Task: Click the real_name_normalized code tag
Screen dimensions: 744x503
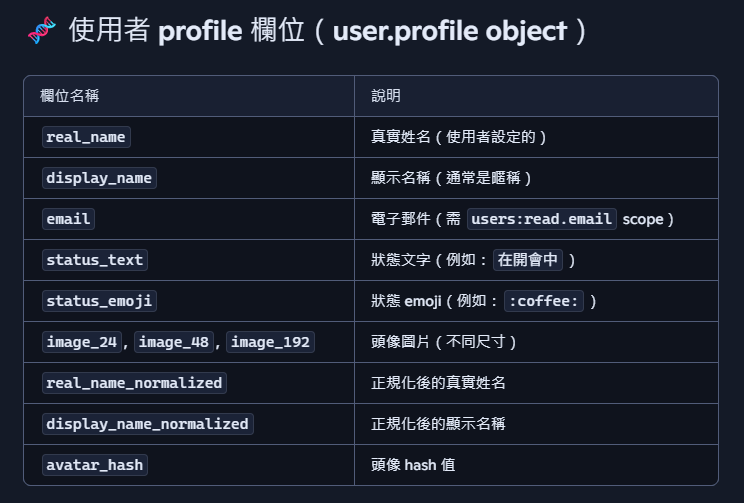Action: [134, 383]
